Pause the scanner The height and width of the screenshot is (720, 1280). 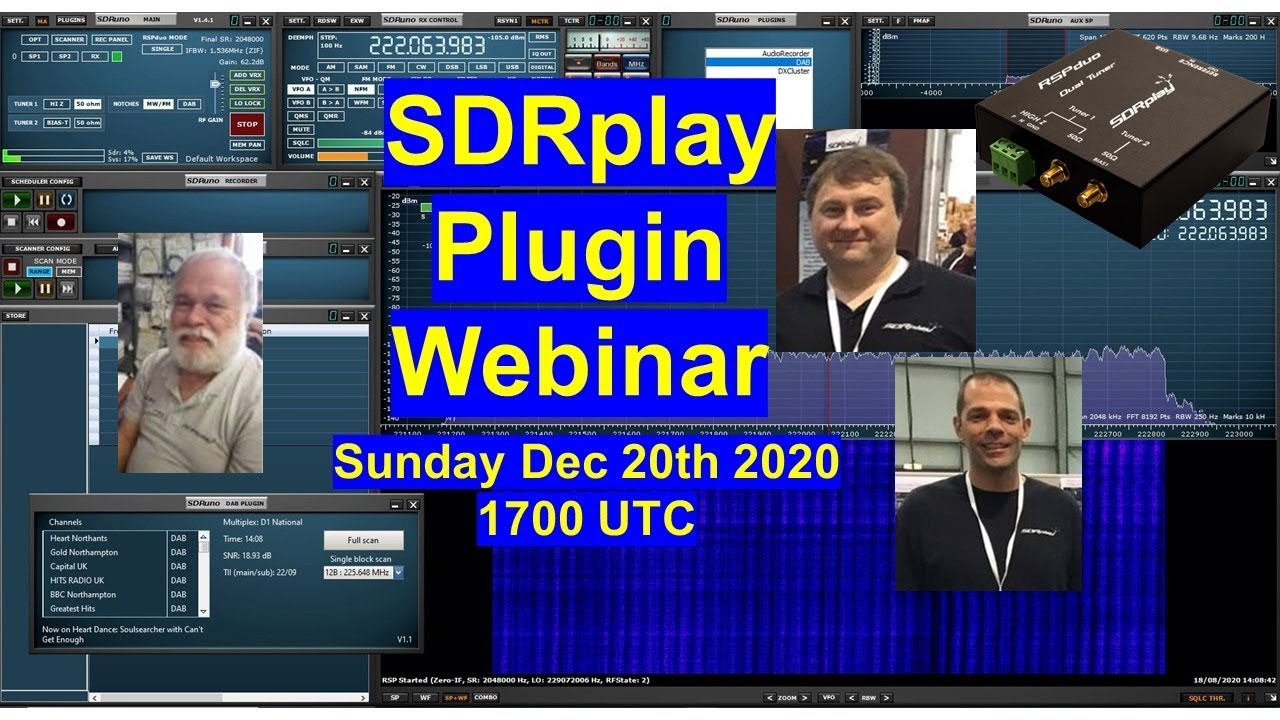pos(45,289)
